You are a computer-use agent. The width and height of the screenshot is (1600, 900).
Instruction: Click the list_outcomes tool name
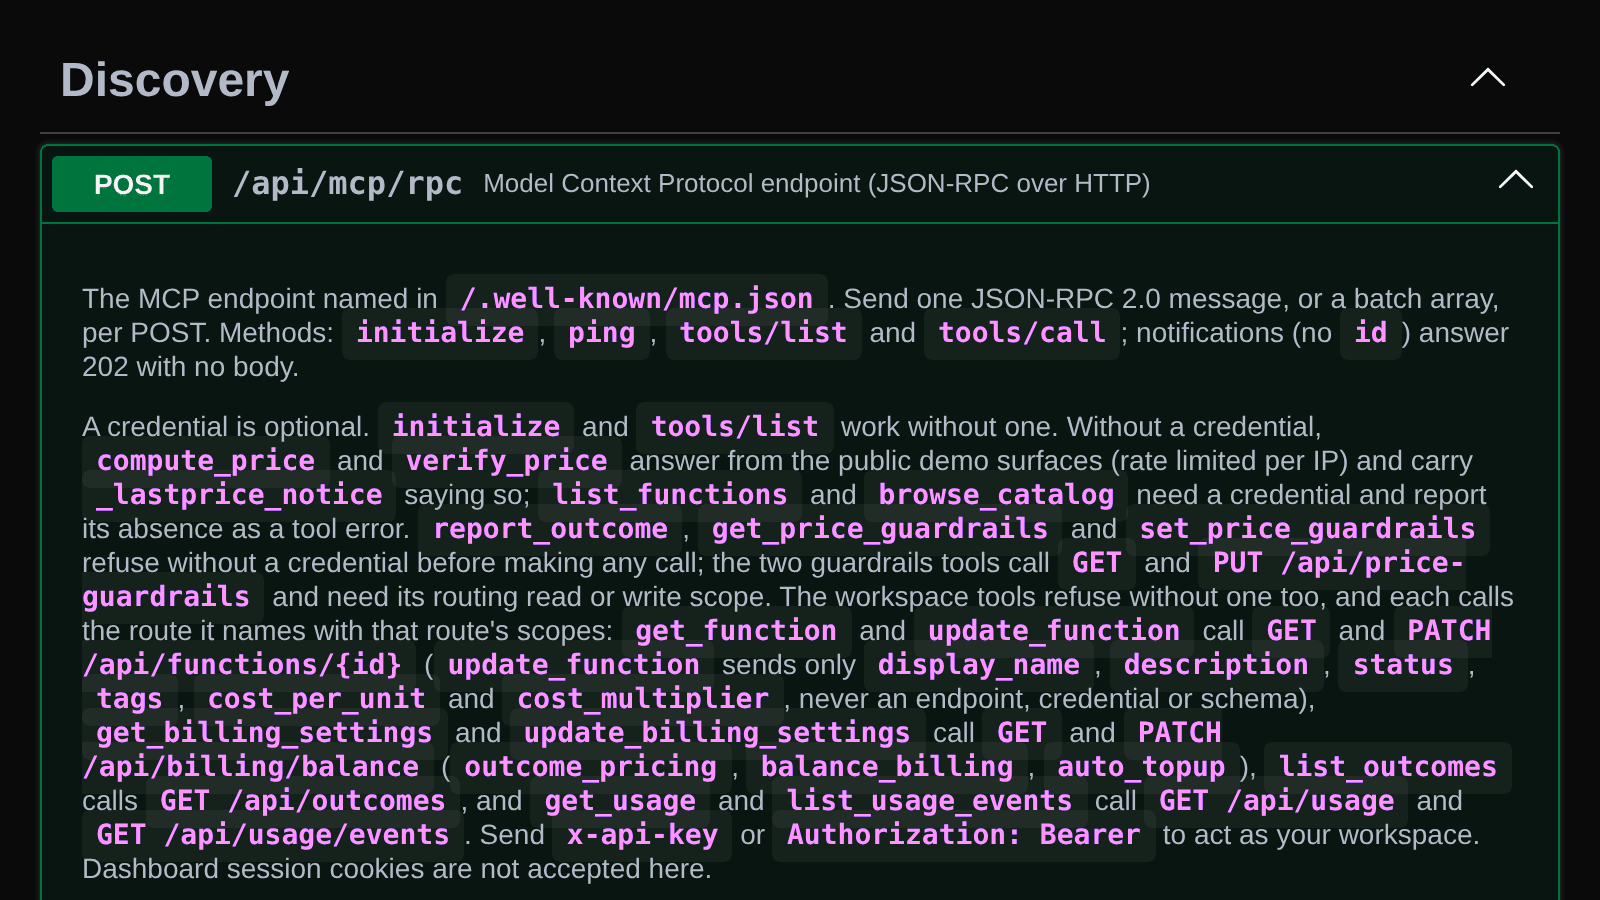1388,767
